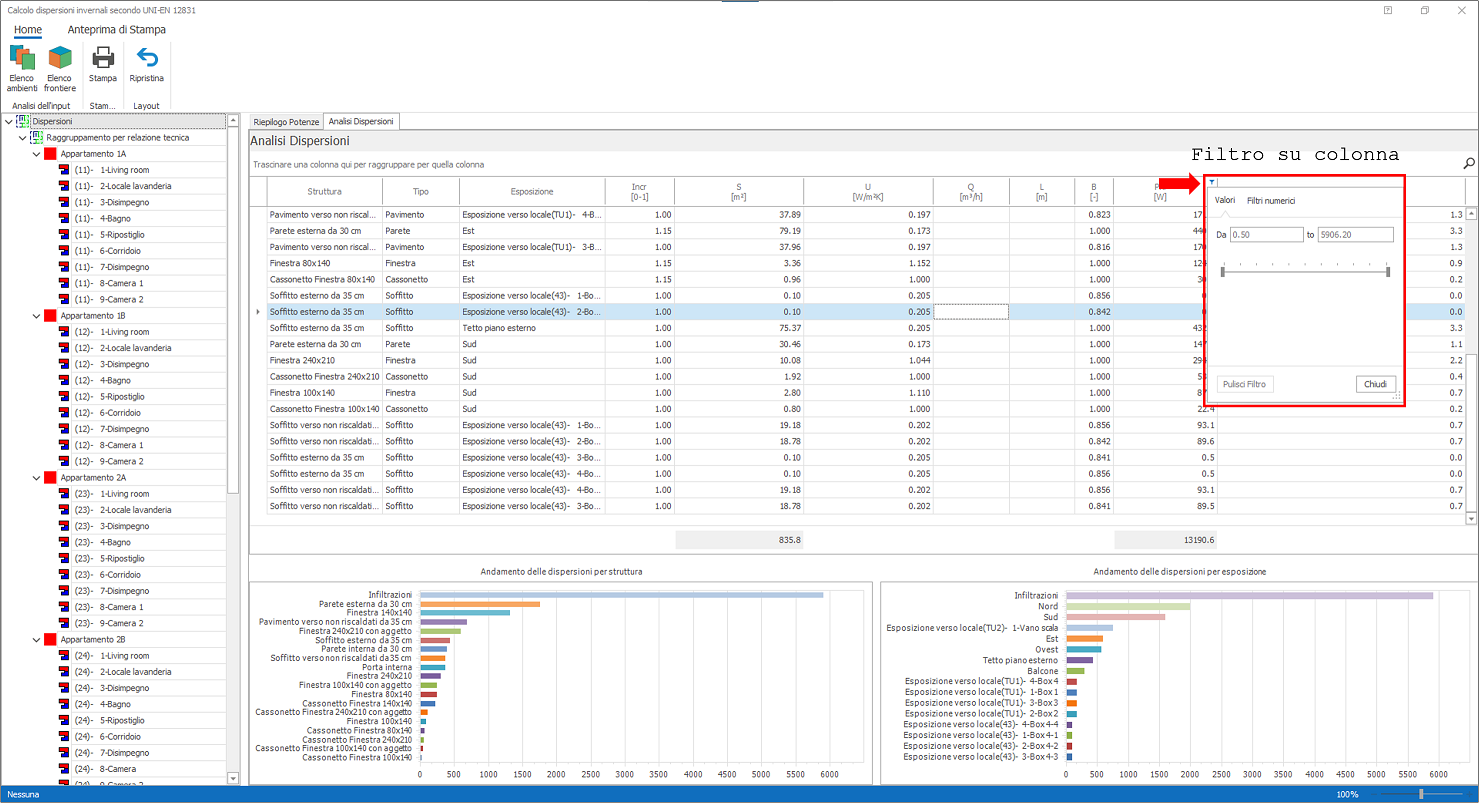Click the right handle of filter range slider

(1388, 271)
